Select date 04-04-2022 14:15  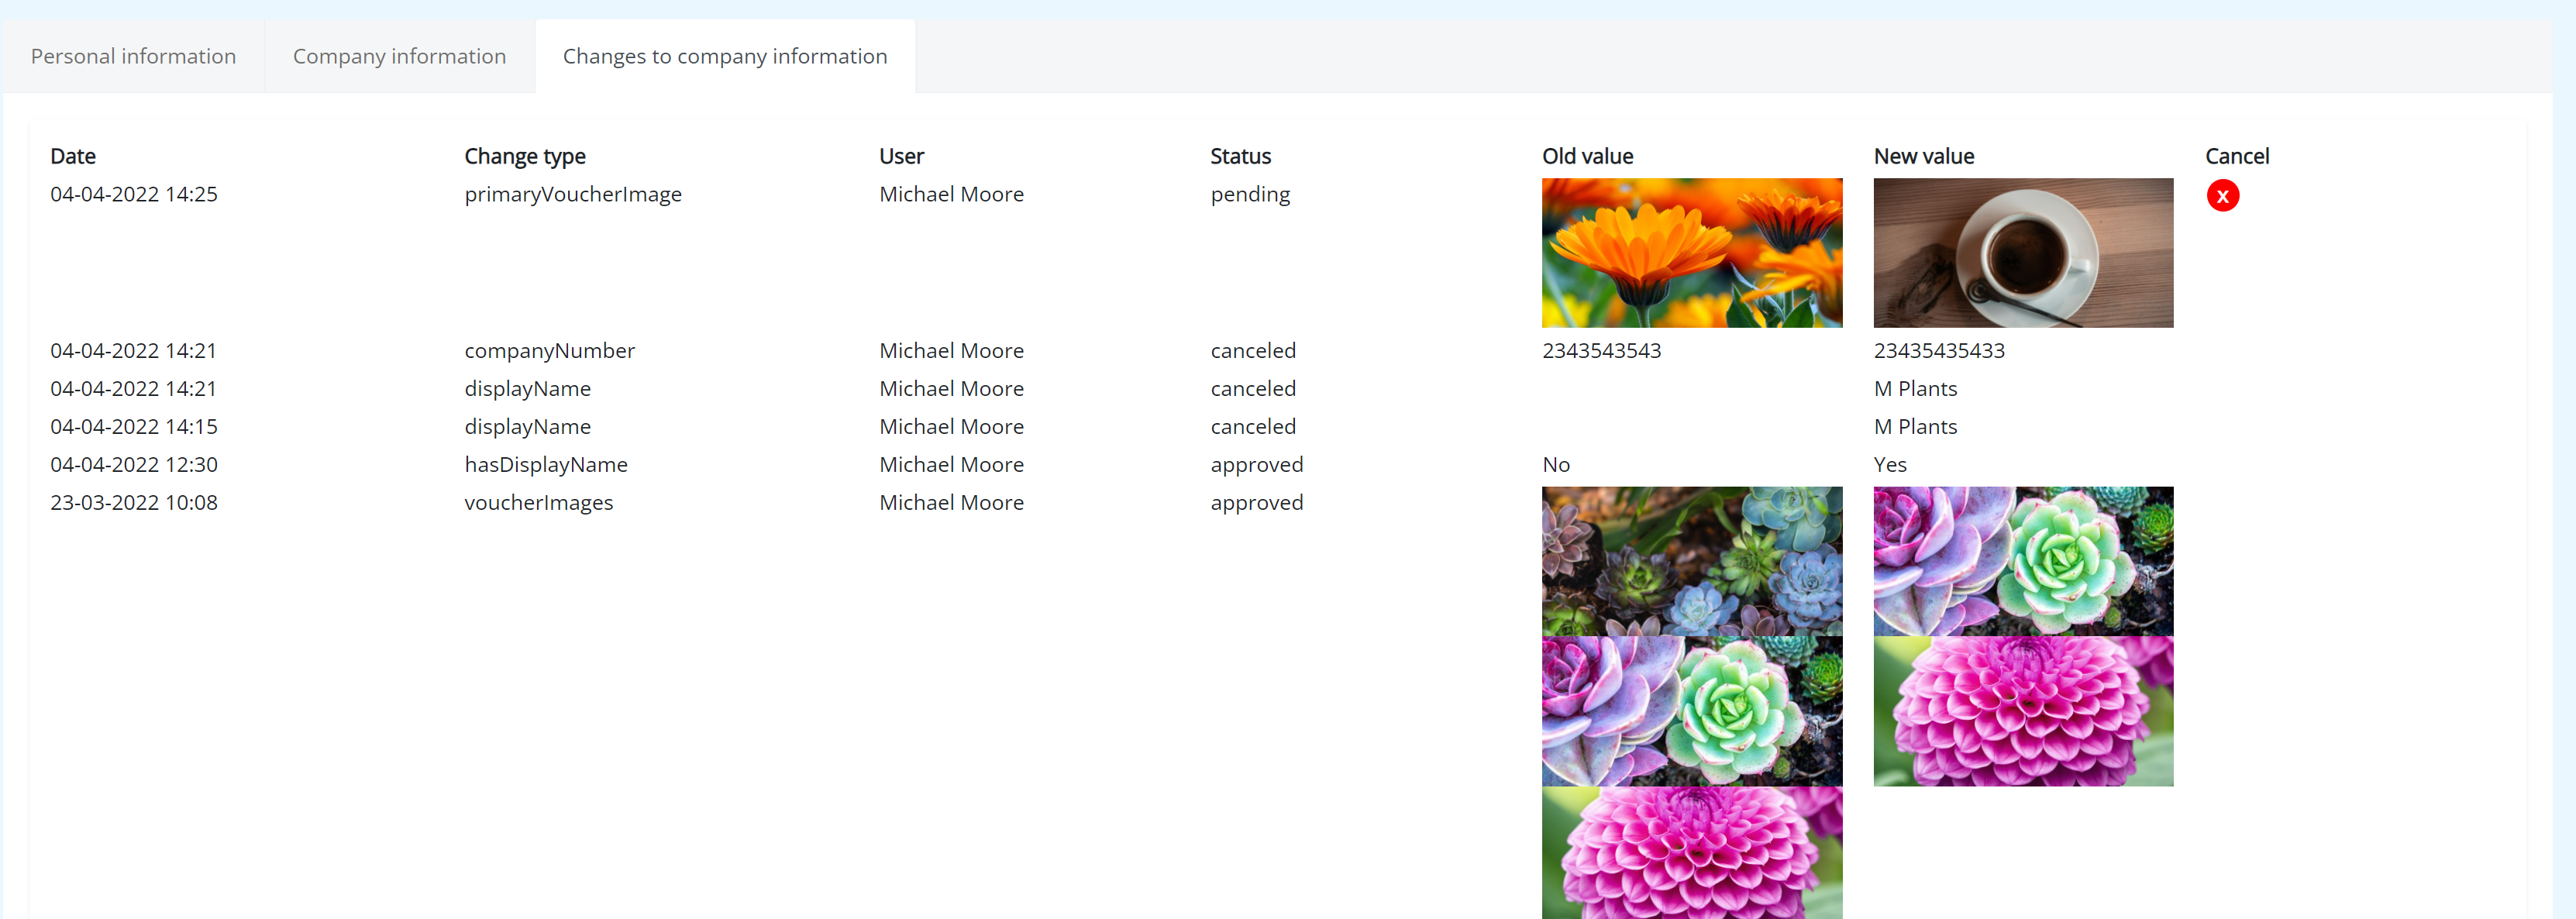(x=134, y=427)
